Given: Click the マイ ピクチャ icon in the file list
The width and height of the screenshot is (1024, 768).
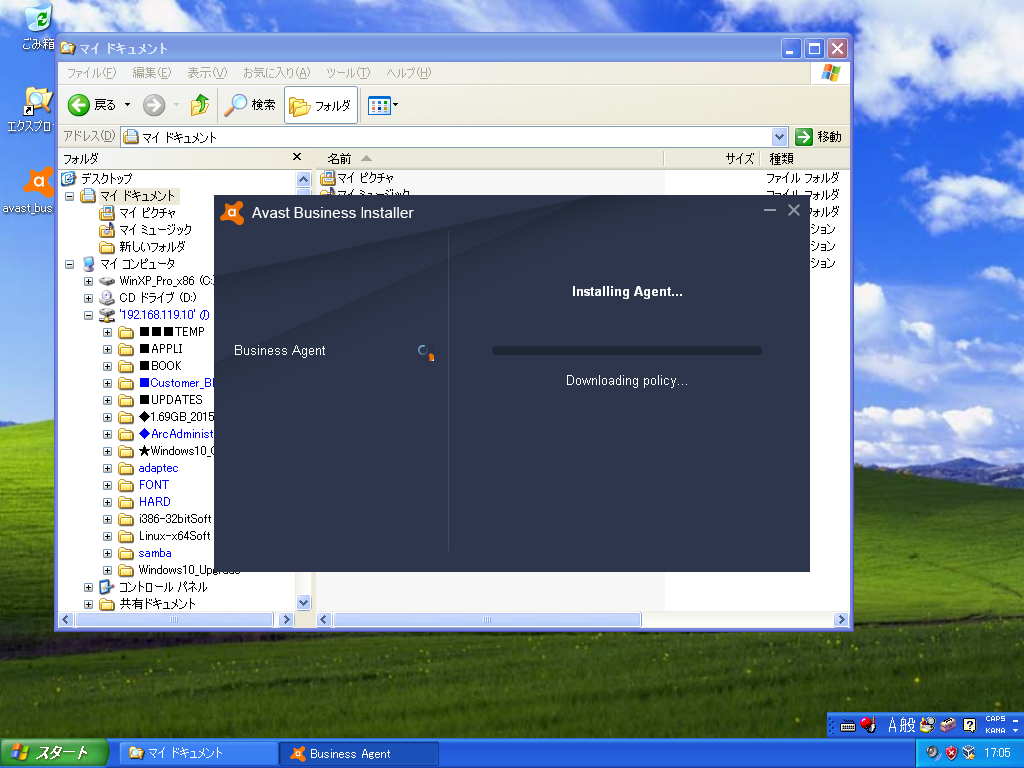Looking at the screenshot, I should 328,178.
